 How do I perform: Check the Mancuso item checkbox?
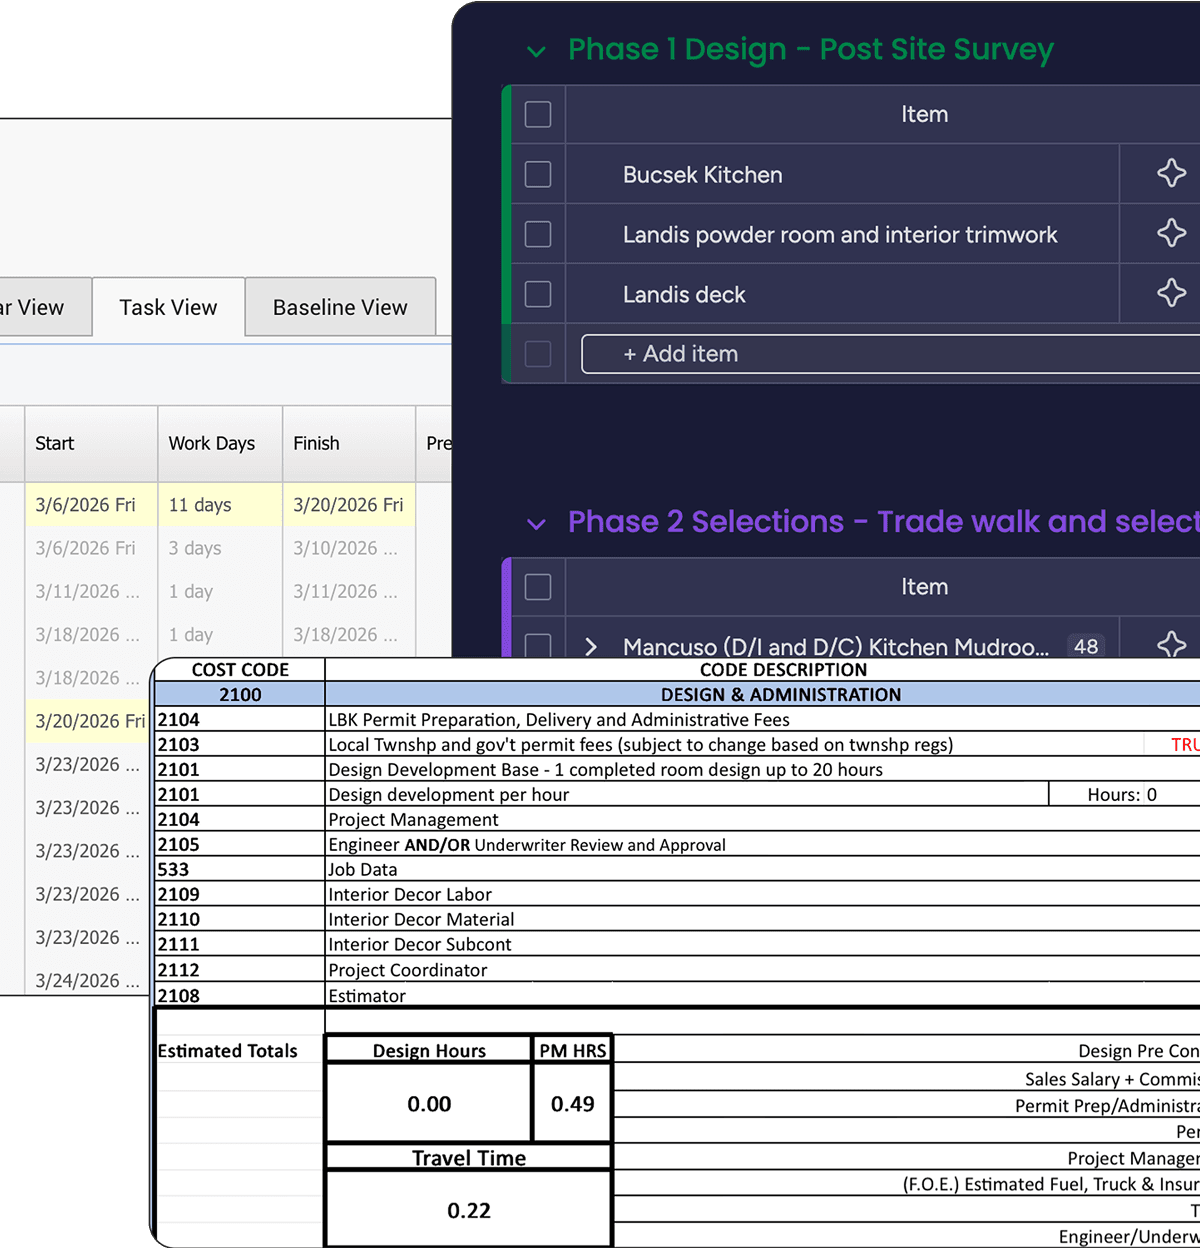point(538,646)
